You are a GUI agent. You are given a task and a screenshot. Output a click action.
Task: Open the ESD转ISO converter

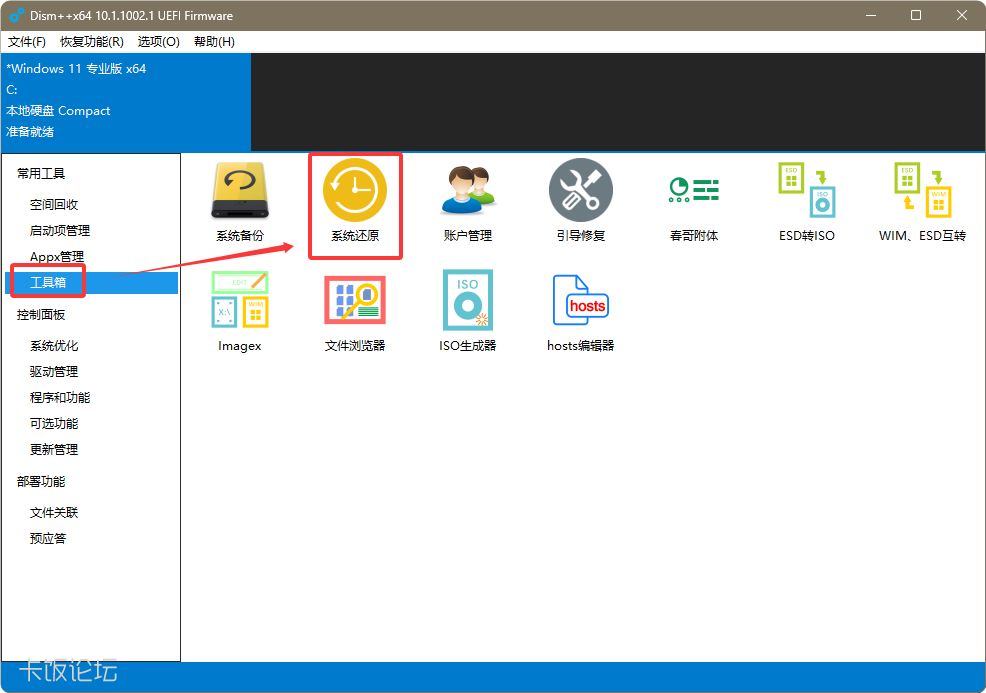click(807, 201)
